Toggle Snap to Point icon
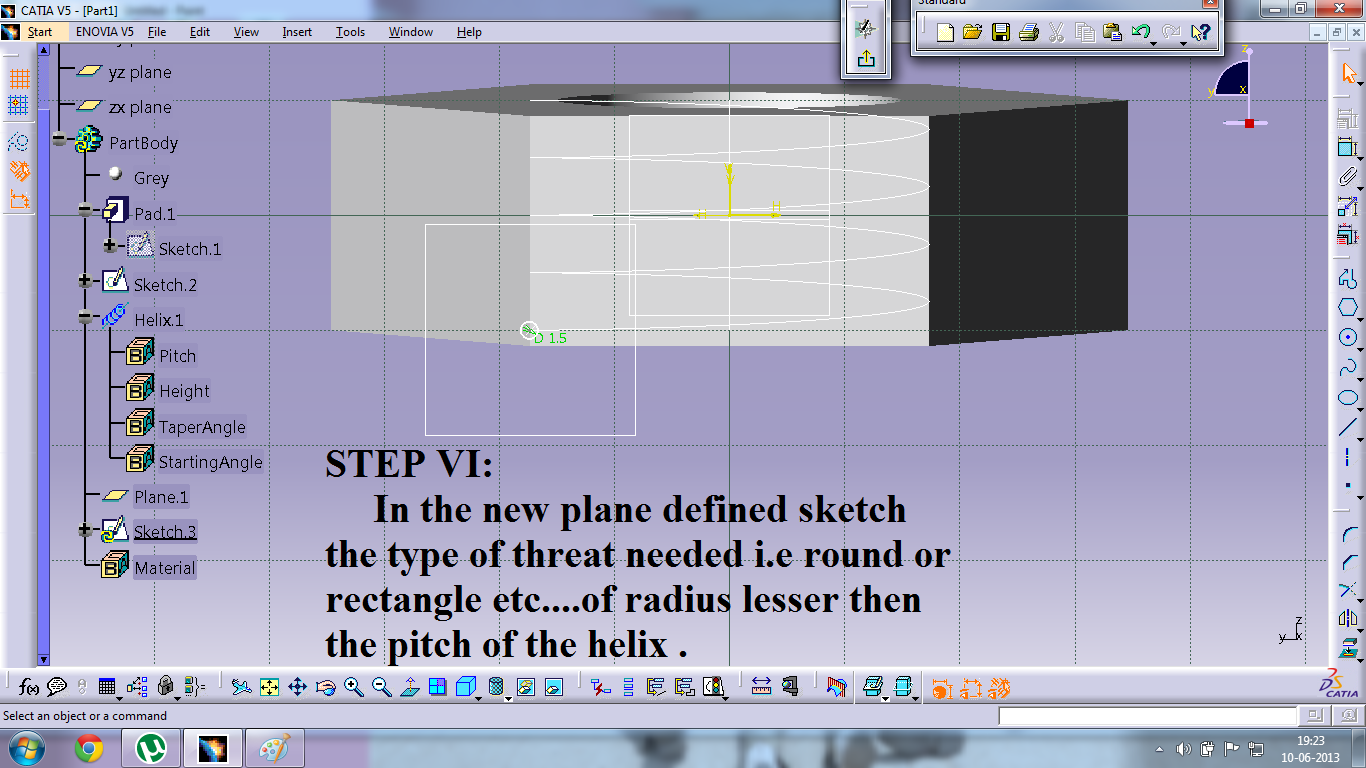The width and height of the screenshot is (1366, 768). pyautogui.click(x=19, y=105)
